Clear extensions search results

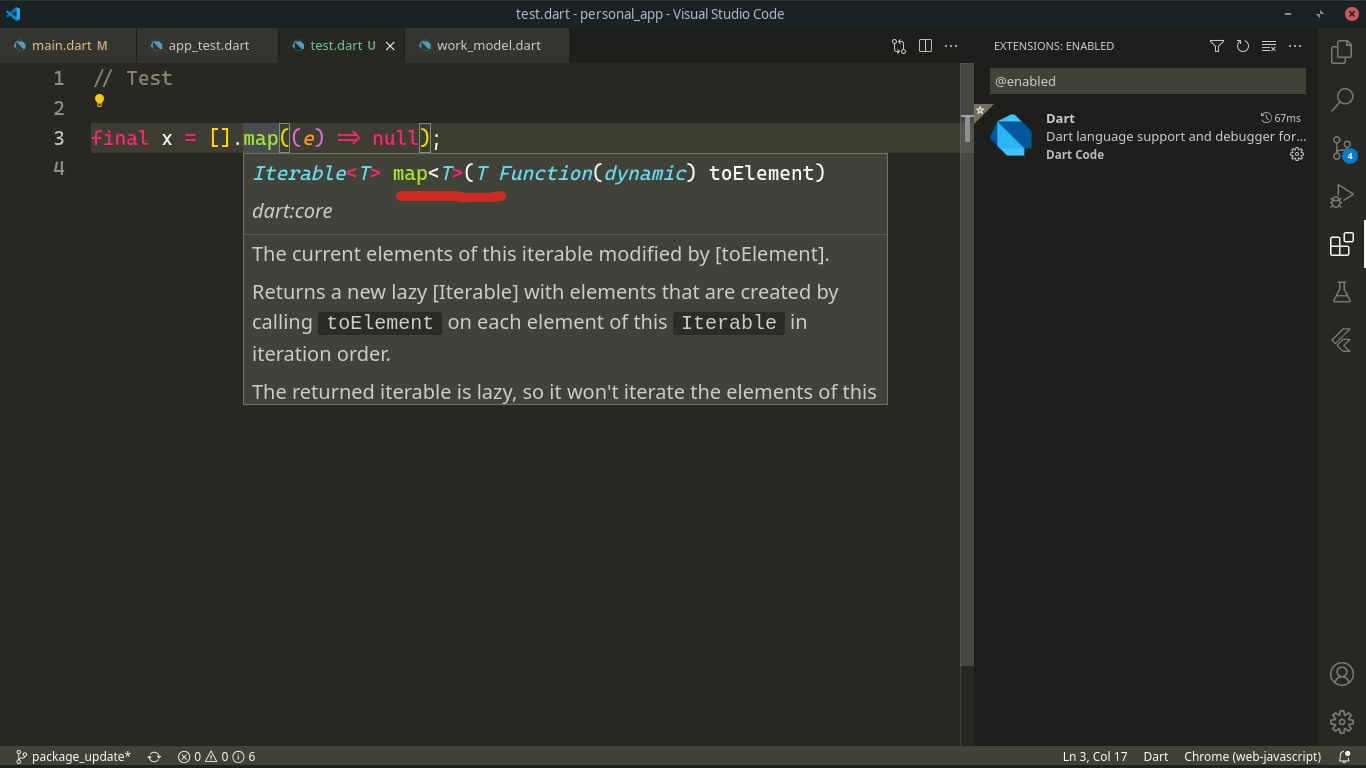pos(1268,46)
